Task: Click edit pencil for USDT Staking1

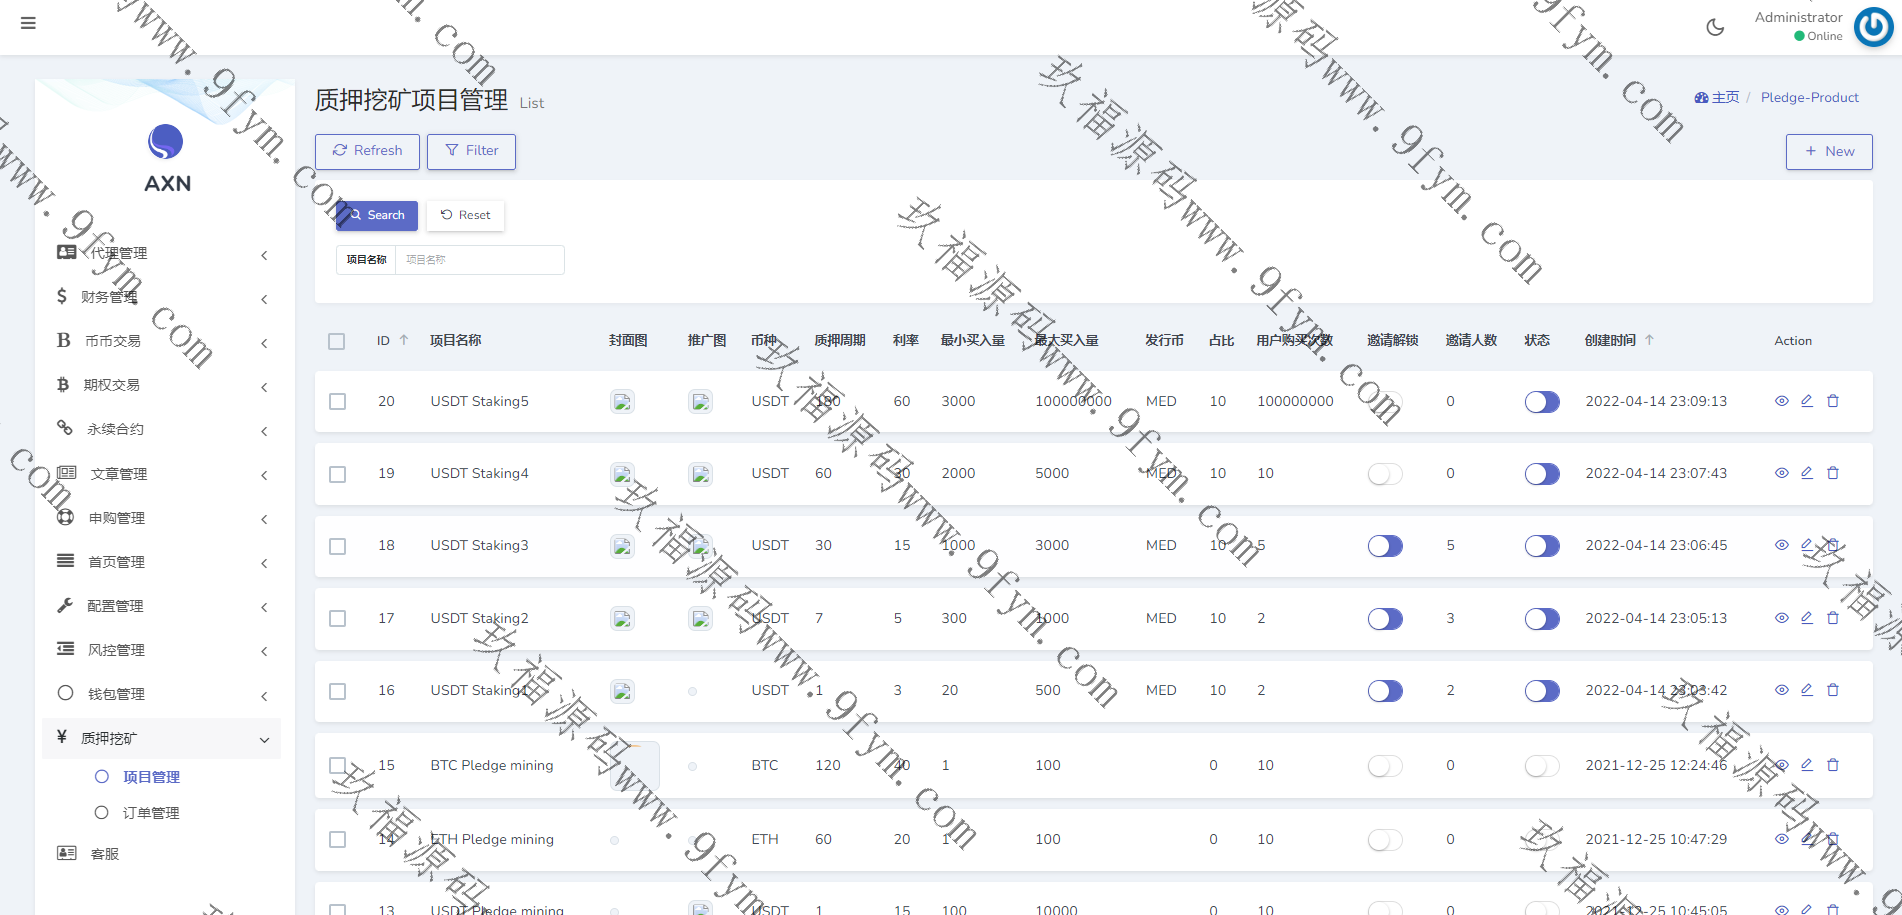Action: (1807, 690)
